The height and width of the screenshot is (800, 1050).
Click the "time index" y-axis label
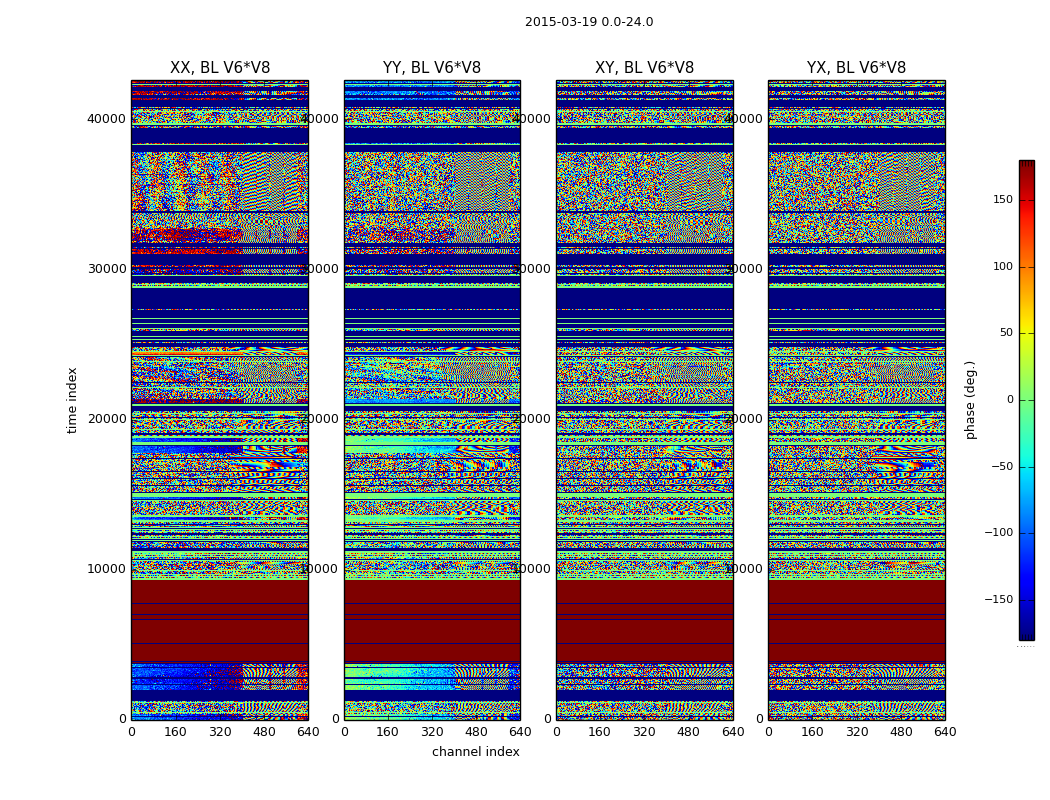(72, 400)
